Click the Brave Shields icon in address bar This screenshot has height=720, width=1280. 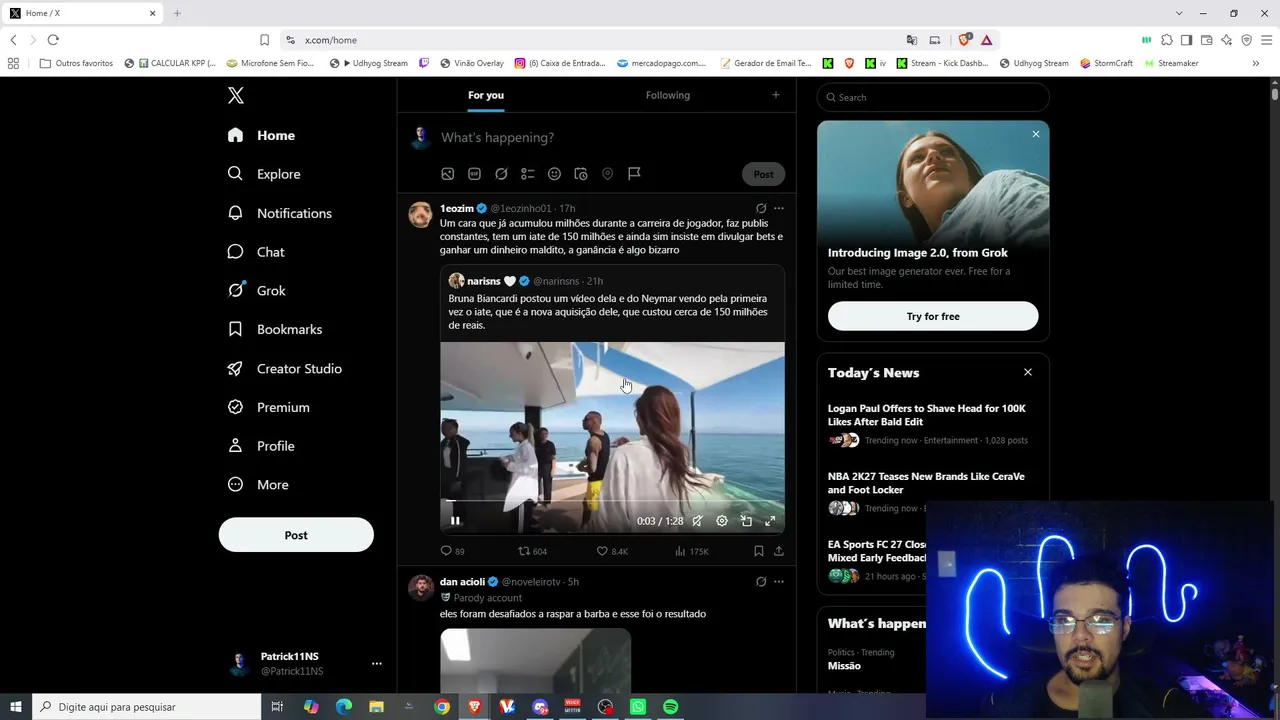[x=964, y=40]
